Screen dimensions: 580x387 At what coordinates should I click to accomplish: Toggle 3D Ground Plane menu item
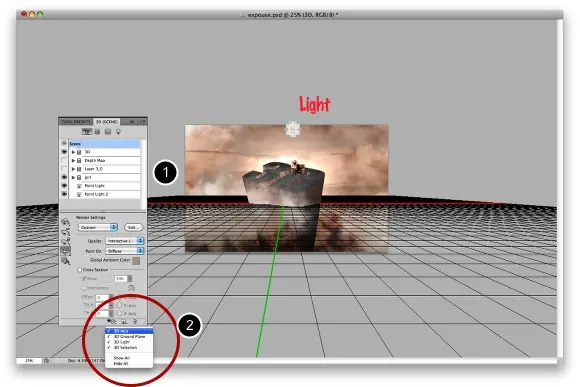129,337
